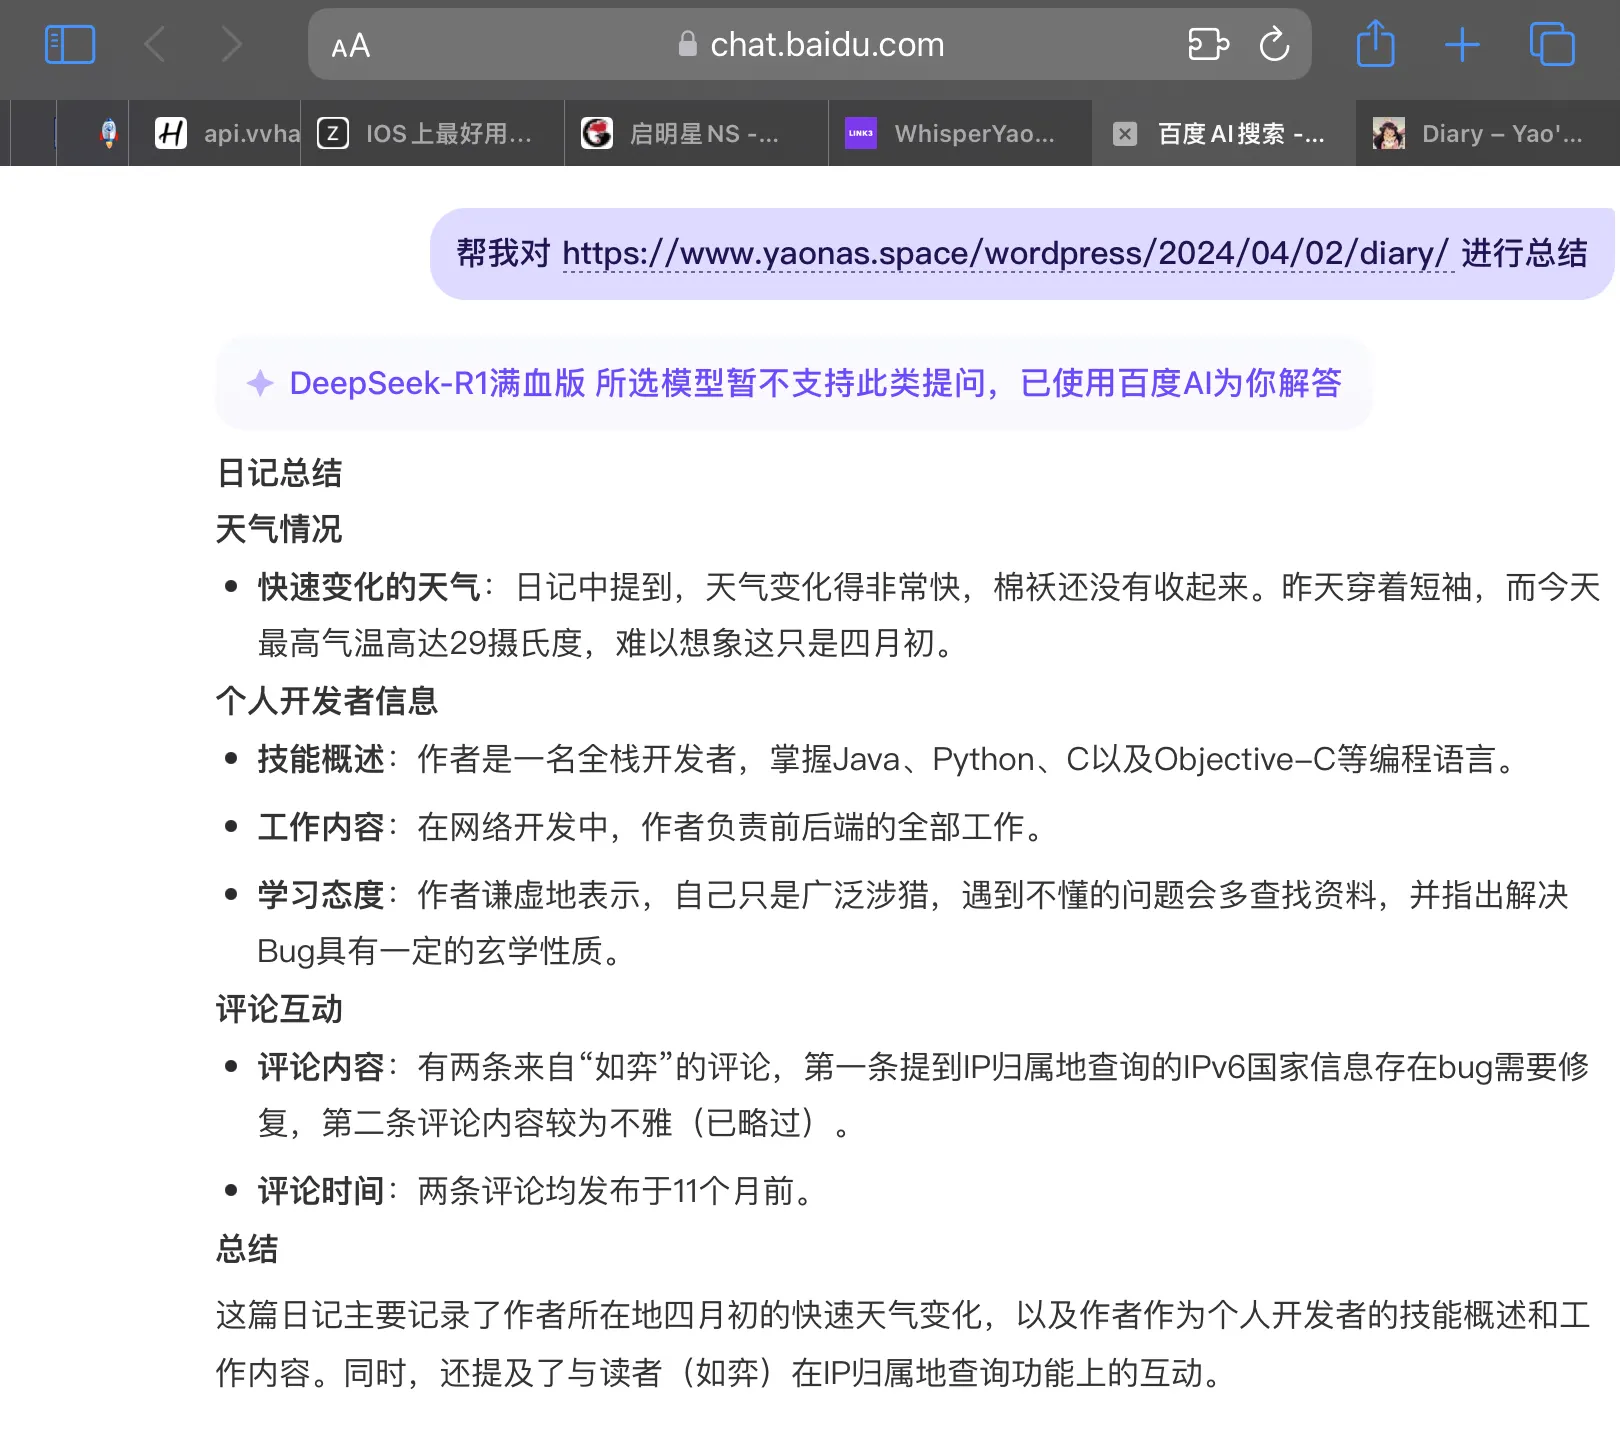Navigate back with the back arrow

(x=155, y=44)
